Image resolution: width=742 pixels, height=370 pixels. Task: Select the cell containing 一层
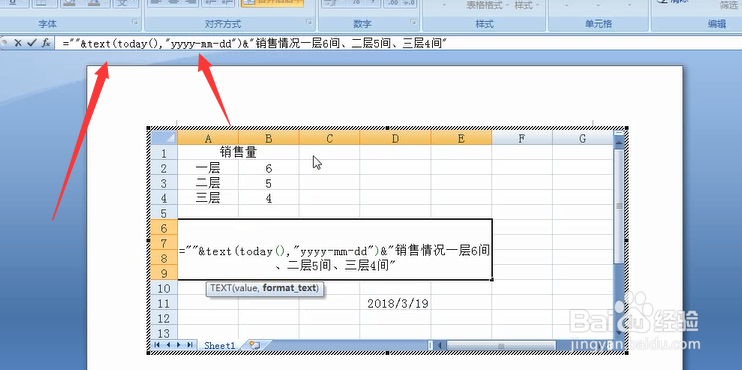[x=208, y=168]
